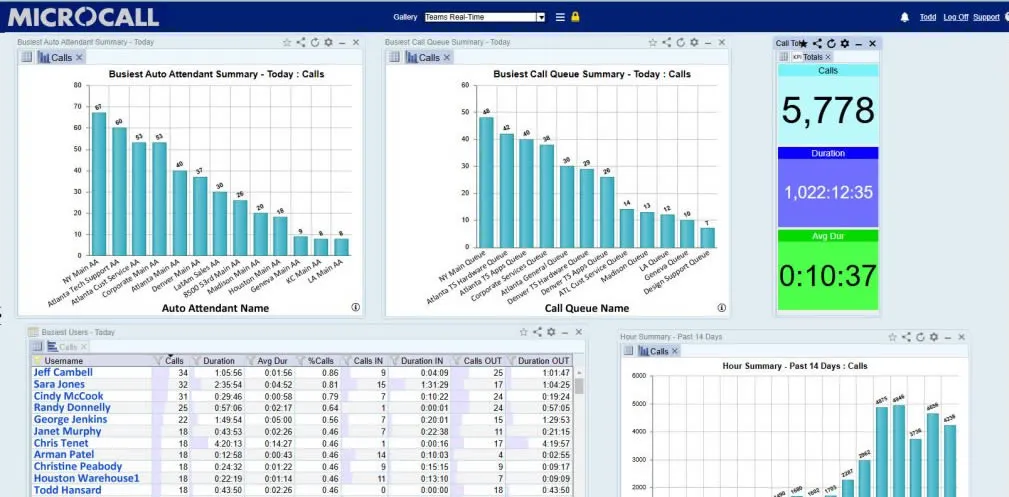Screen dimensions: 1009x497
Task: Click the 5,778 Calls total tile
Action: click(828, 106)
